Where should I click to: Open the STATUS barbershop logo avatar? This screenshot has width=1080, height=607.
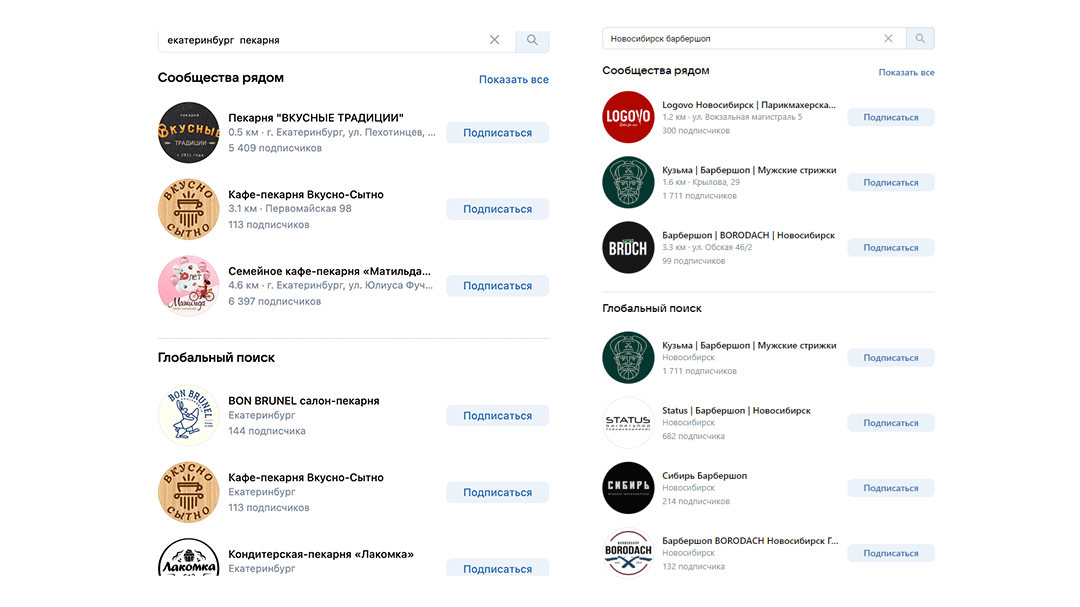click(x=628, y=422)
